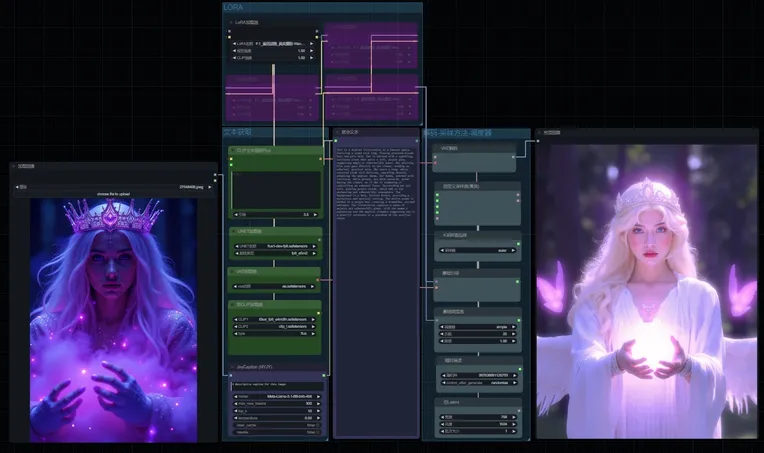Click the image output port on load image node
The height and width of the screenshot is (453, 764).
[213, 177]
